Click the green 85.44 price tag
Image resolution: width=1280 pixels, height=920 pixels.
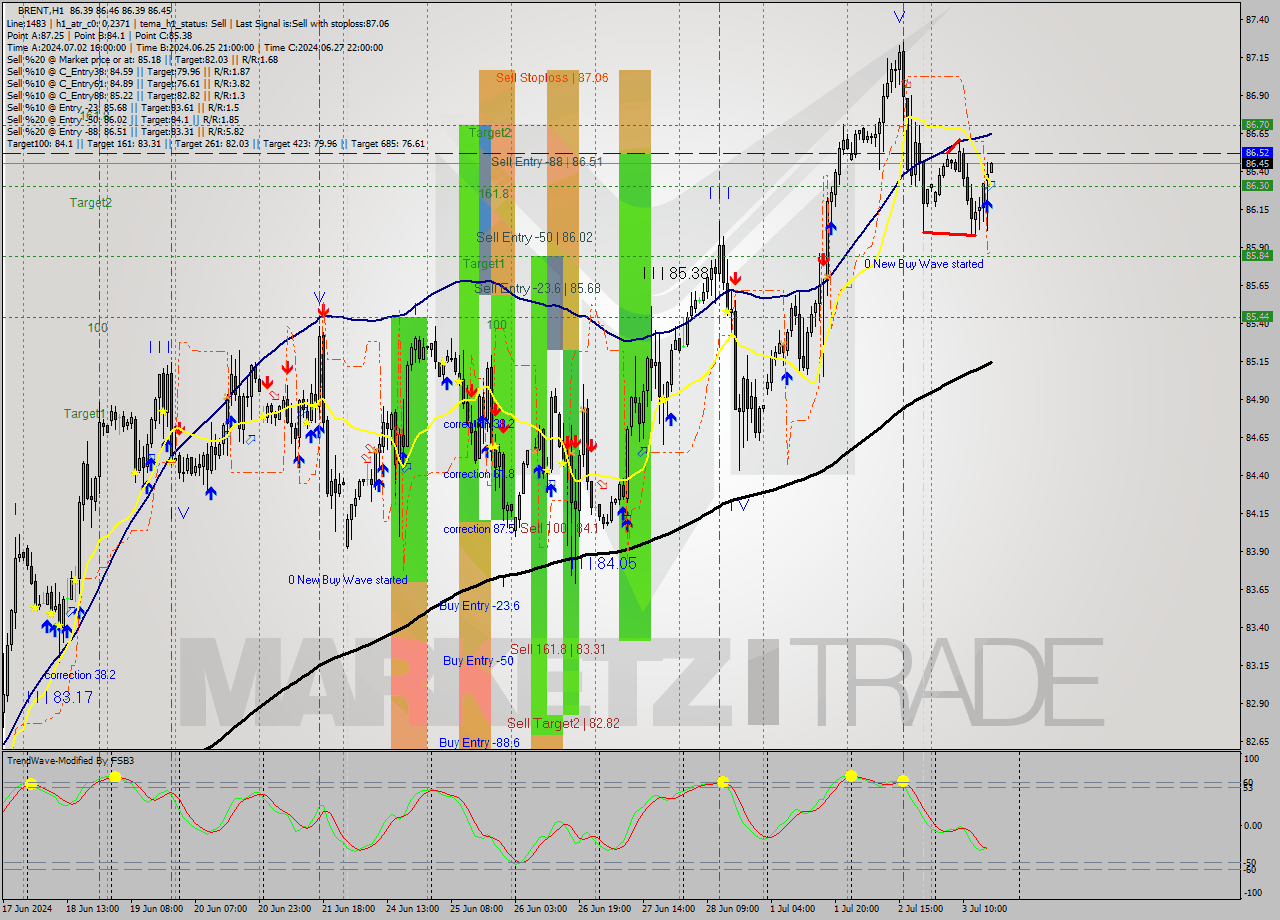click(1257, 317)
